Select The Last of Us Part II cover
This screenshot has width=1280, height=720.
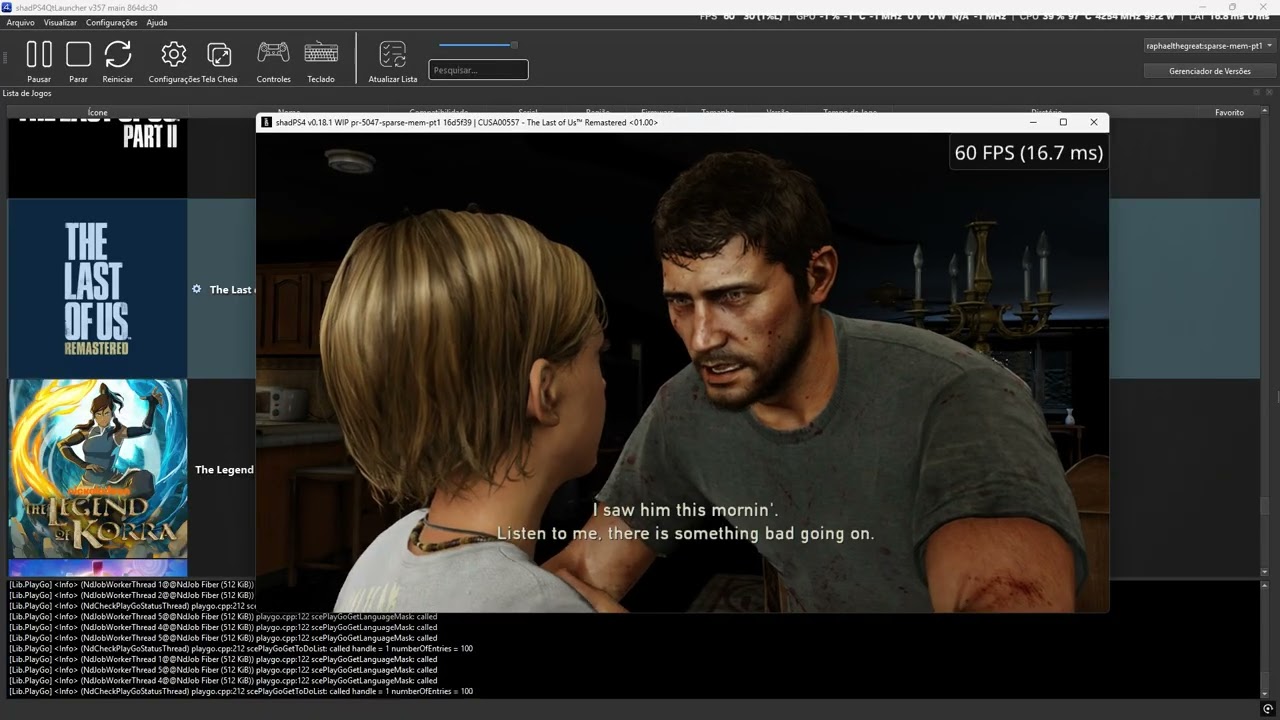(x=98, y=157)
